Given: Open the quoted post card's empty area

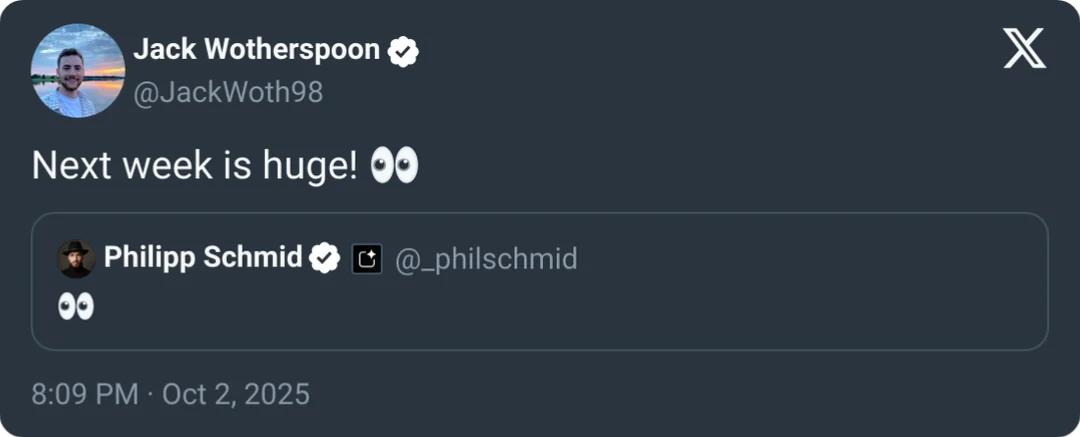Looking at the screenshot, I should 600,310.
